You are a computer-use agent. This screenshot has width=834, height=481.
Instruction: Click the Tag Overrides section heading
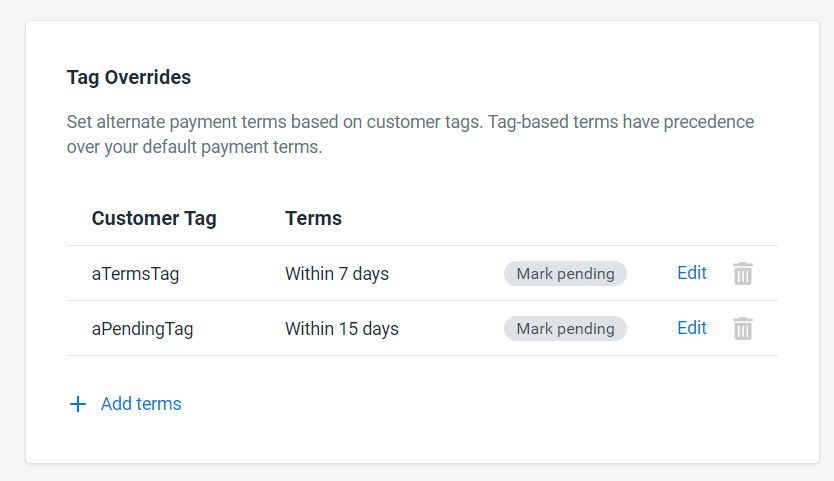[129, 77]
